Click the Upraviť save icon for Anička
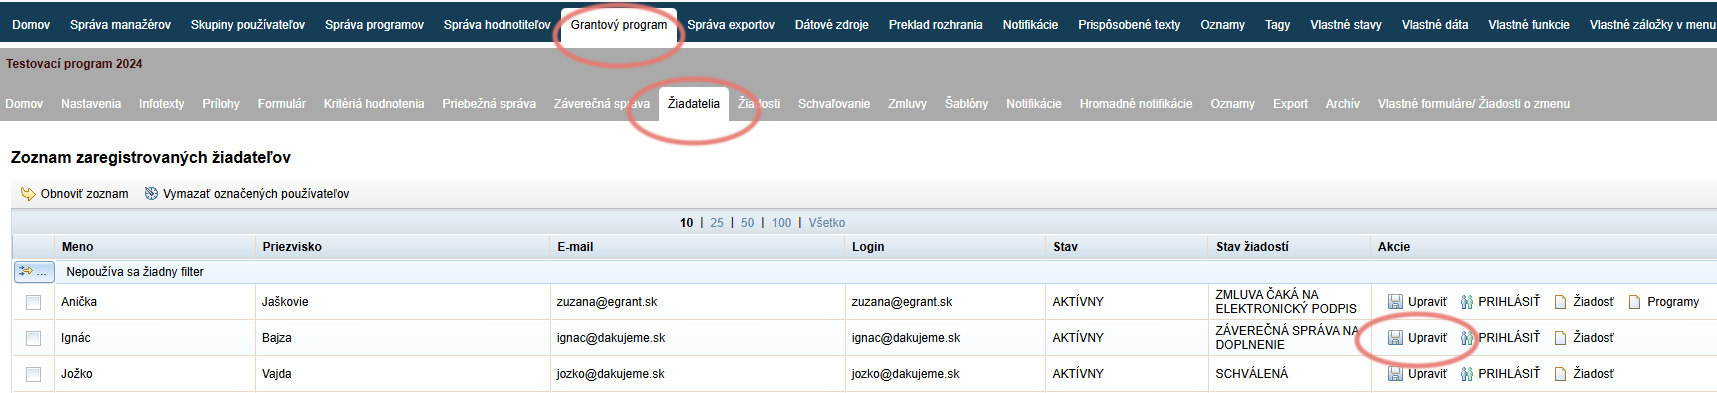Image resolution: width=1717 pixels, height=393 pixels. point(1395,302)
